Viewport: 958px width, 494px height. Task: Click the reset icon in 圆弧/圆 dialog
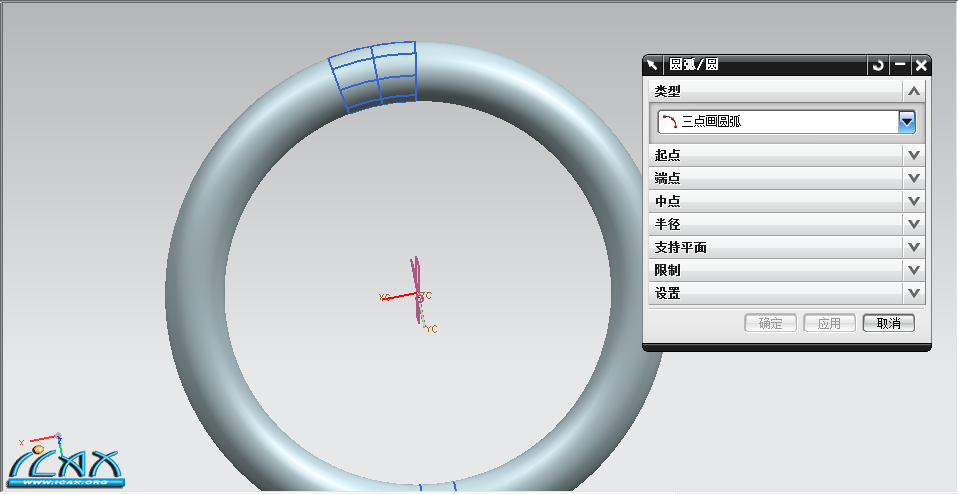[878, 65]
